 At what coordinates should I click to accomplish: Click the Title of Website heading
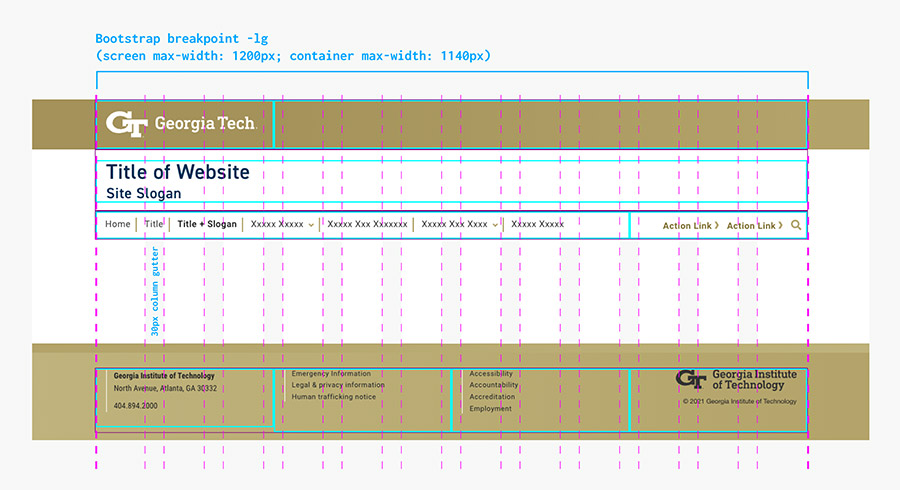pyautogui.click(x=178, y=172)
